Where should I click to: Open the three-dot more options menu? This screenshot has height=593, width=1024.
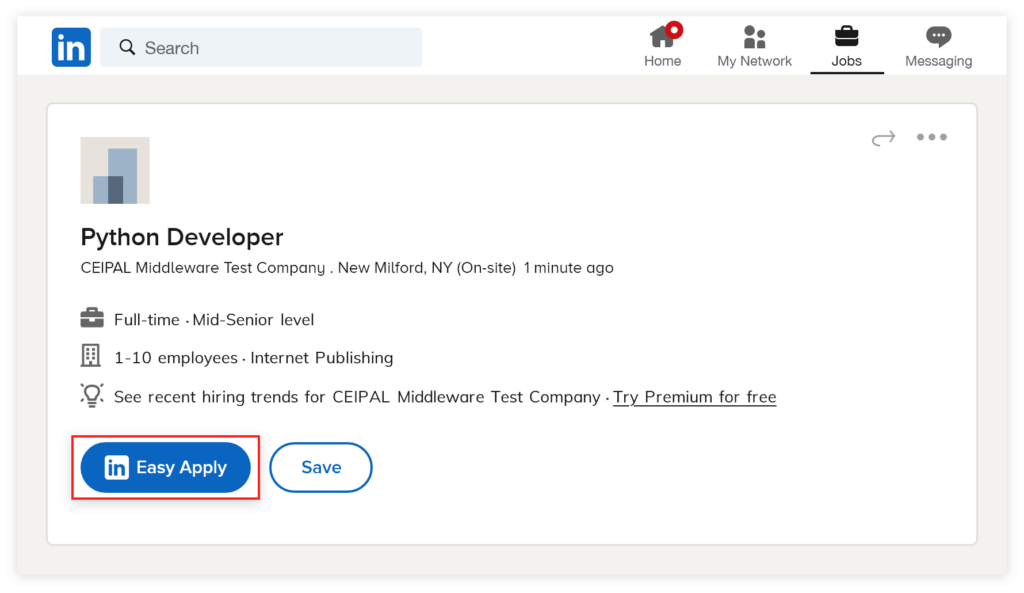point(931,137)
